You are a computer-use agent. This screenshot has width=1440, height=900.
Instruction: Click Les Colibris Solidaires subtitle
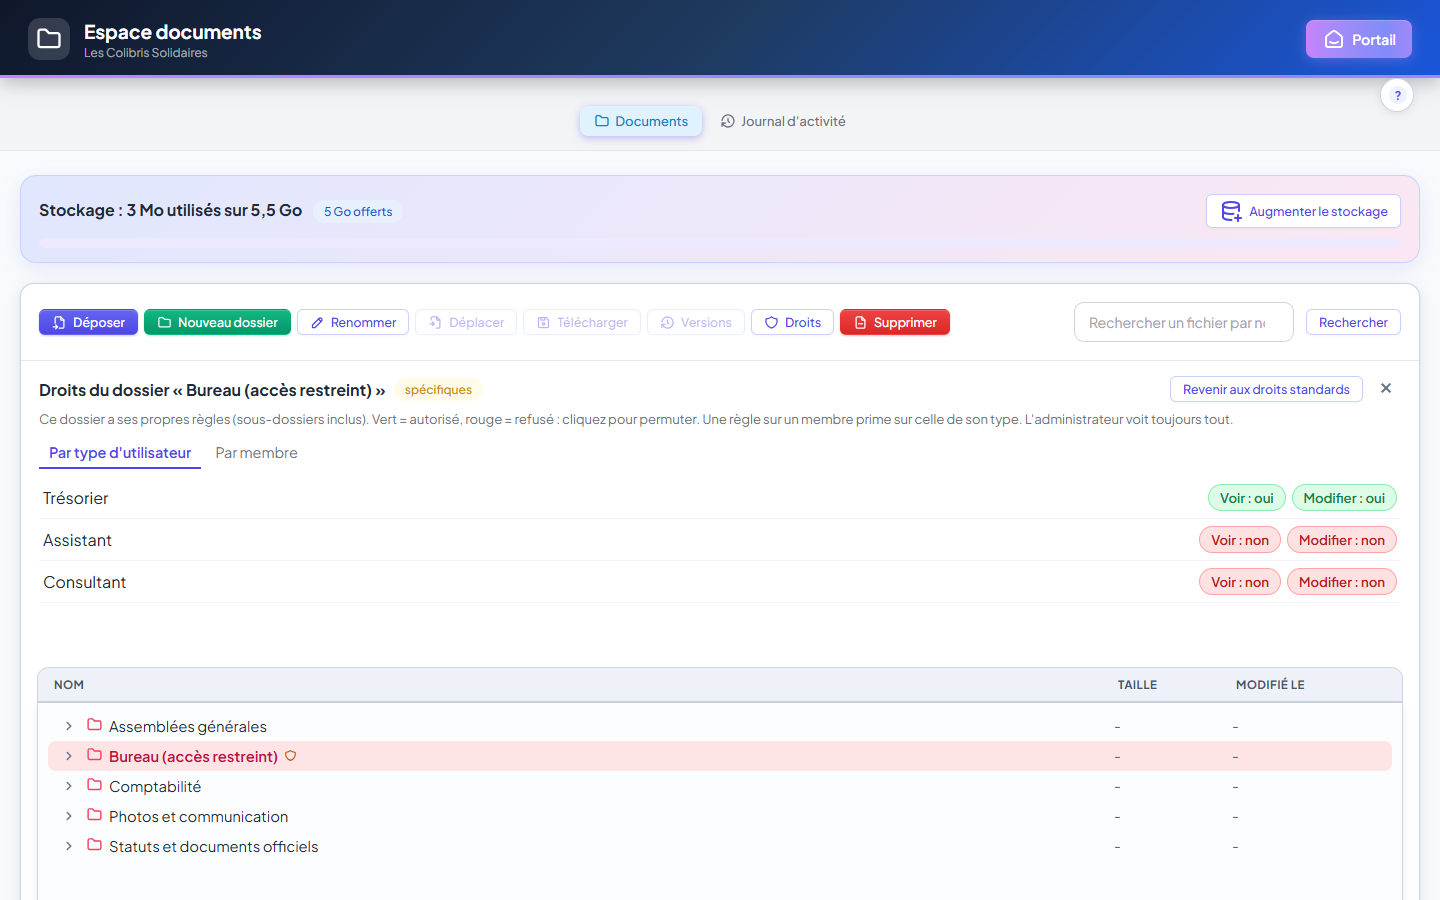146,53
